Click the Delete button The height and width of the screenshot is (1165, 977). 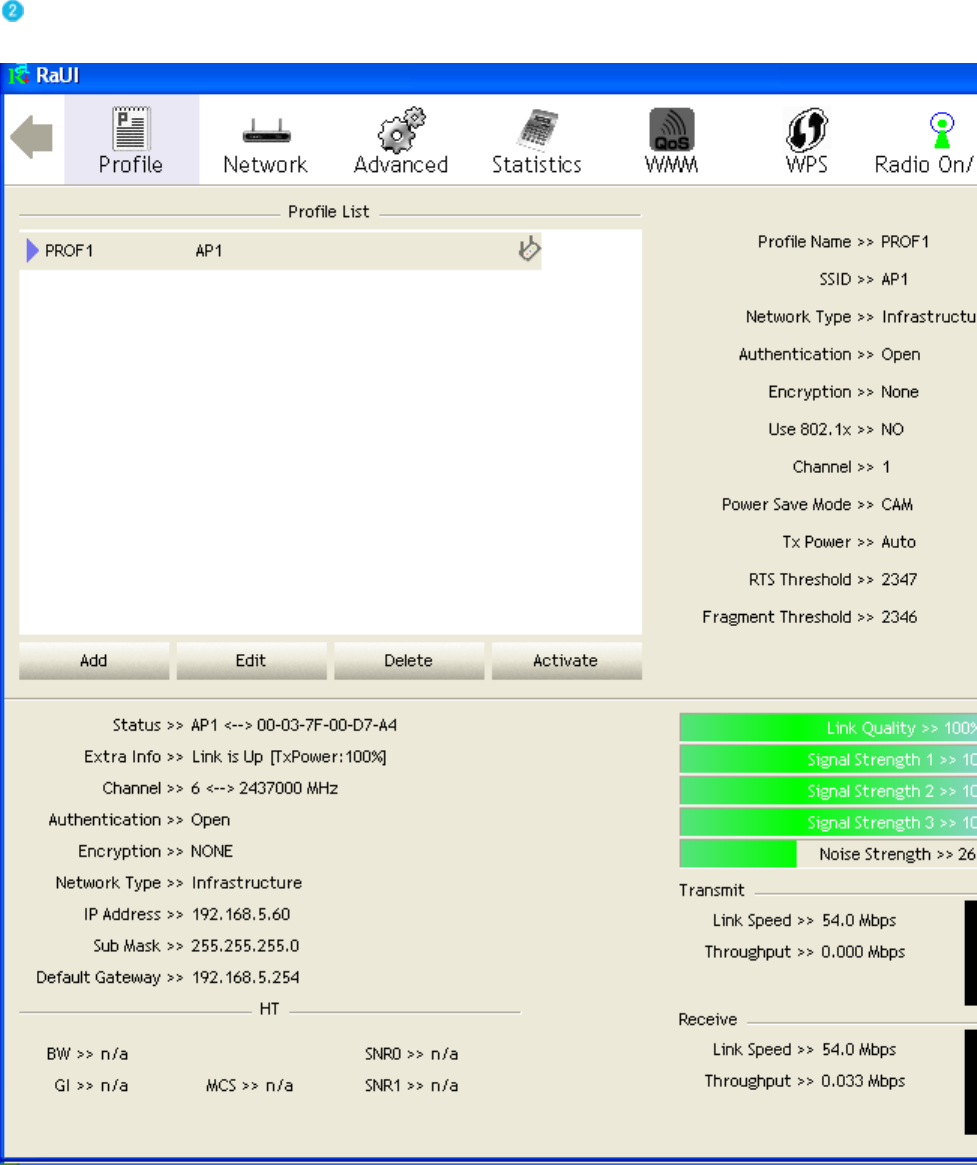(x=409, y=661)
